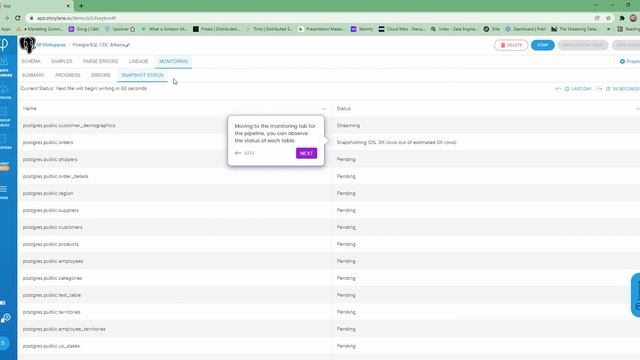Open the Last Day time range dropdown
The width and height of the screenshot is (640, 360).
pyautogui.click(x=578, y=89)
